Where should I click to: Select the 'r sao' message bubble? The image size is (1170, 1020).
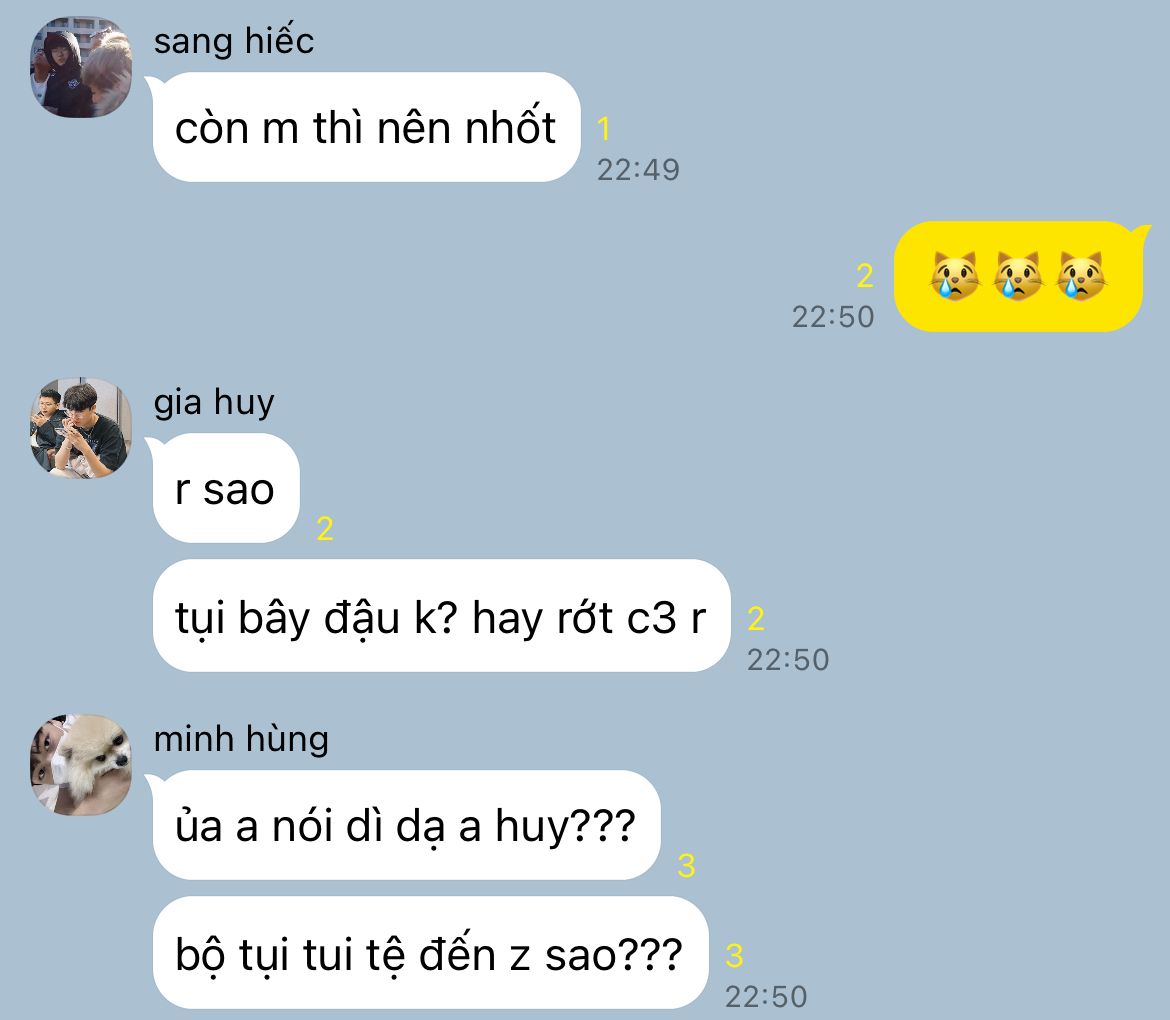[x=226, y=488]
